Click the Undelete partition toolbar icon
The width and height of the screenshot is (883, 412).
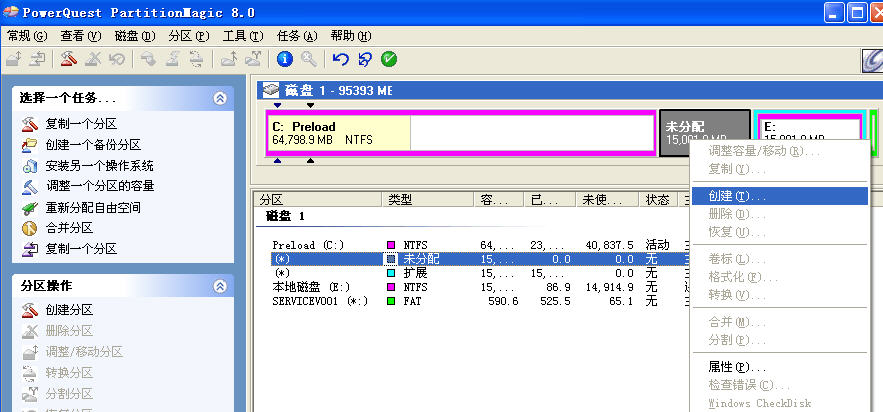click(x=116, y=59)
